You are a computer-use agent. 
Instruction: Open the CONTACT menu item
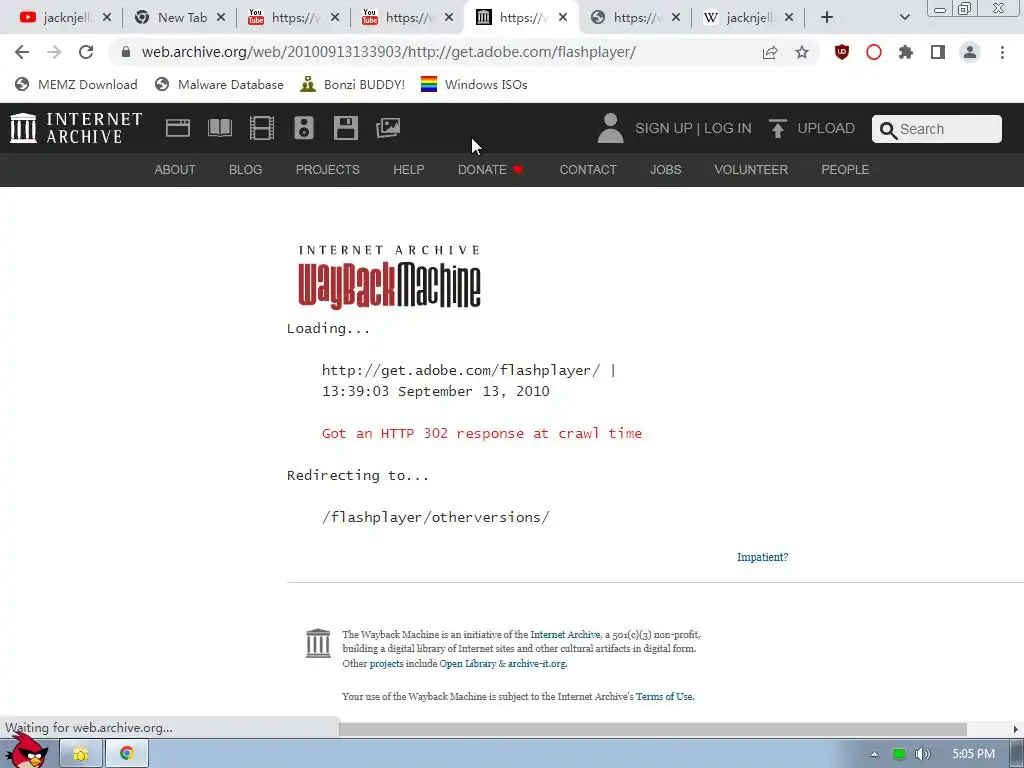pos(588,170)
